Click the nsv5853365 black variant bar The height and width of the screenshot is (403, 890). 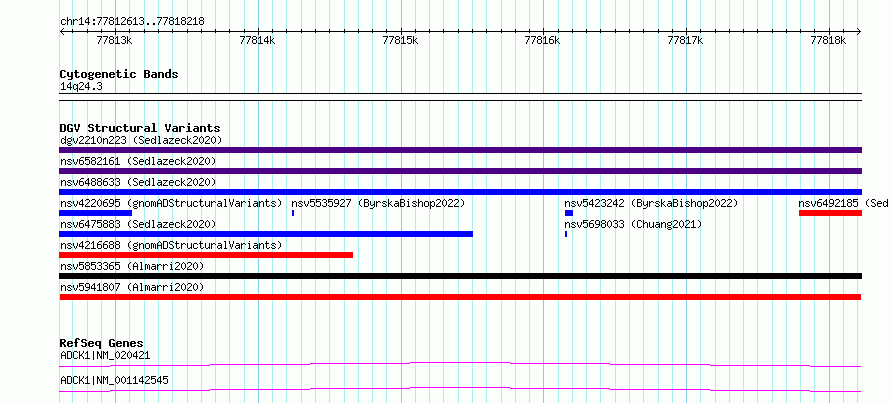pyautogui.click(x=460, y=276)
